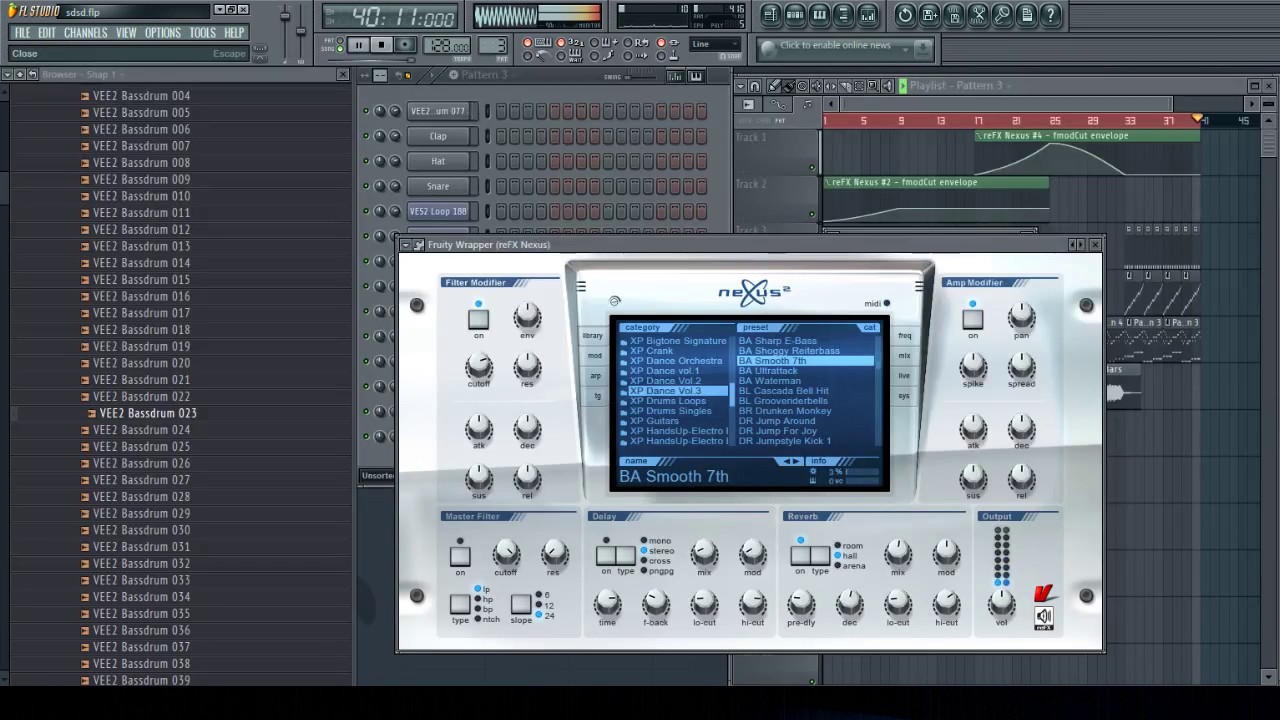Viewport: 1280px width, 720px height.
Task: Select the Playlist zoom magnifier tool
Action: click(873, 86)
